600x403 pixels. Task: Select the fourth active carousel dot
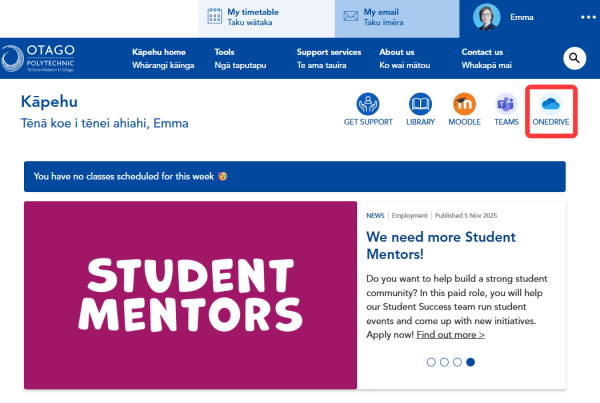click(470, 362)
